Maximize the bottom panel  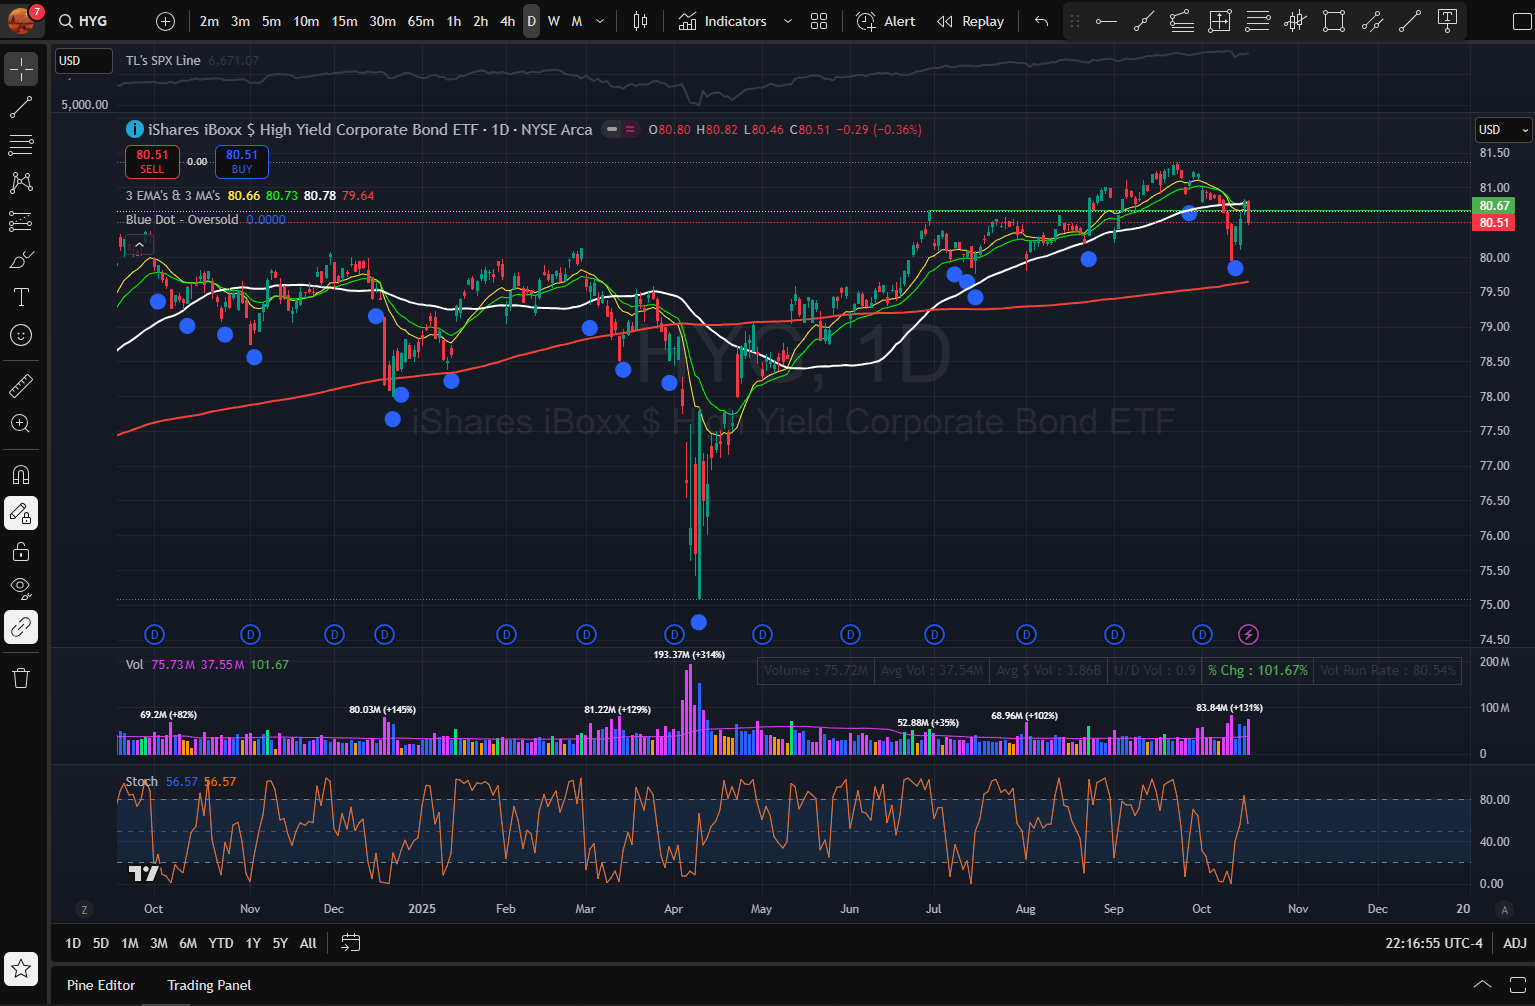1519,985
